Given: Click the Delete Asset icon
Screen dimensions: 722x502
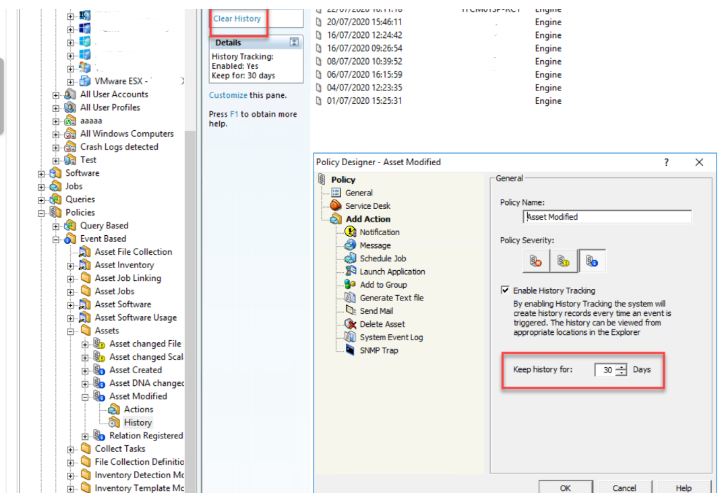Looking at the screenshot, I should [351, 323].
